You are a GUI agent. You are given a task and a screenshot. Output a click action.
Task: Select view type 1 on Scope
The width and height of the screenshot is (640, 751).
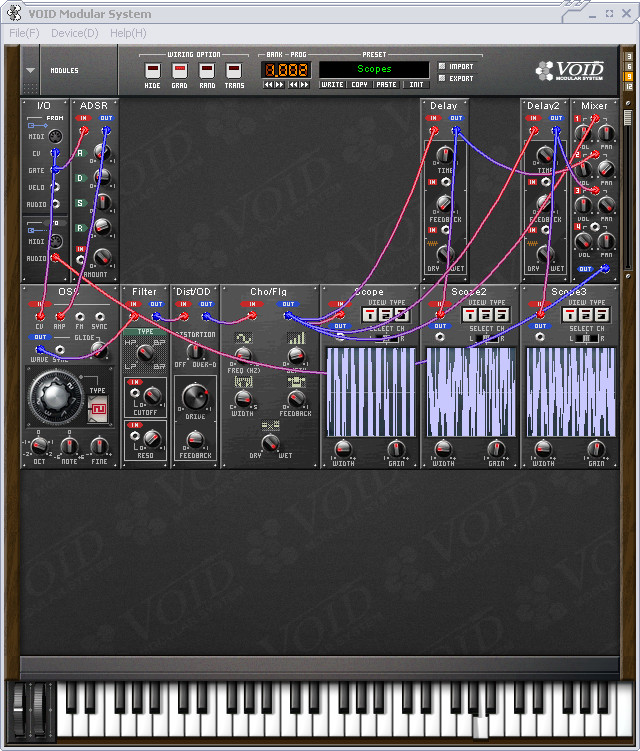(x=370, y=315)
